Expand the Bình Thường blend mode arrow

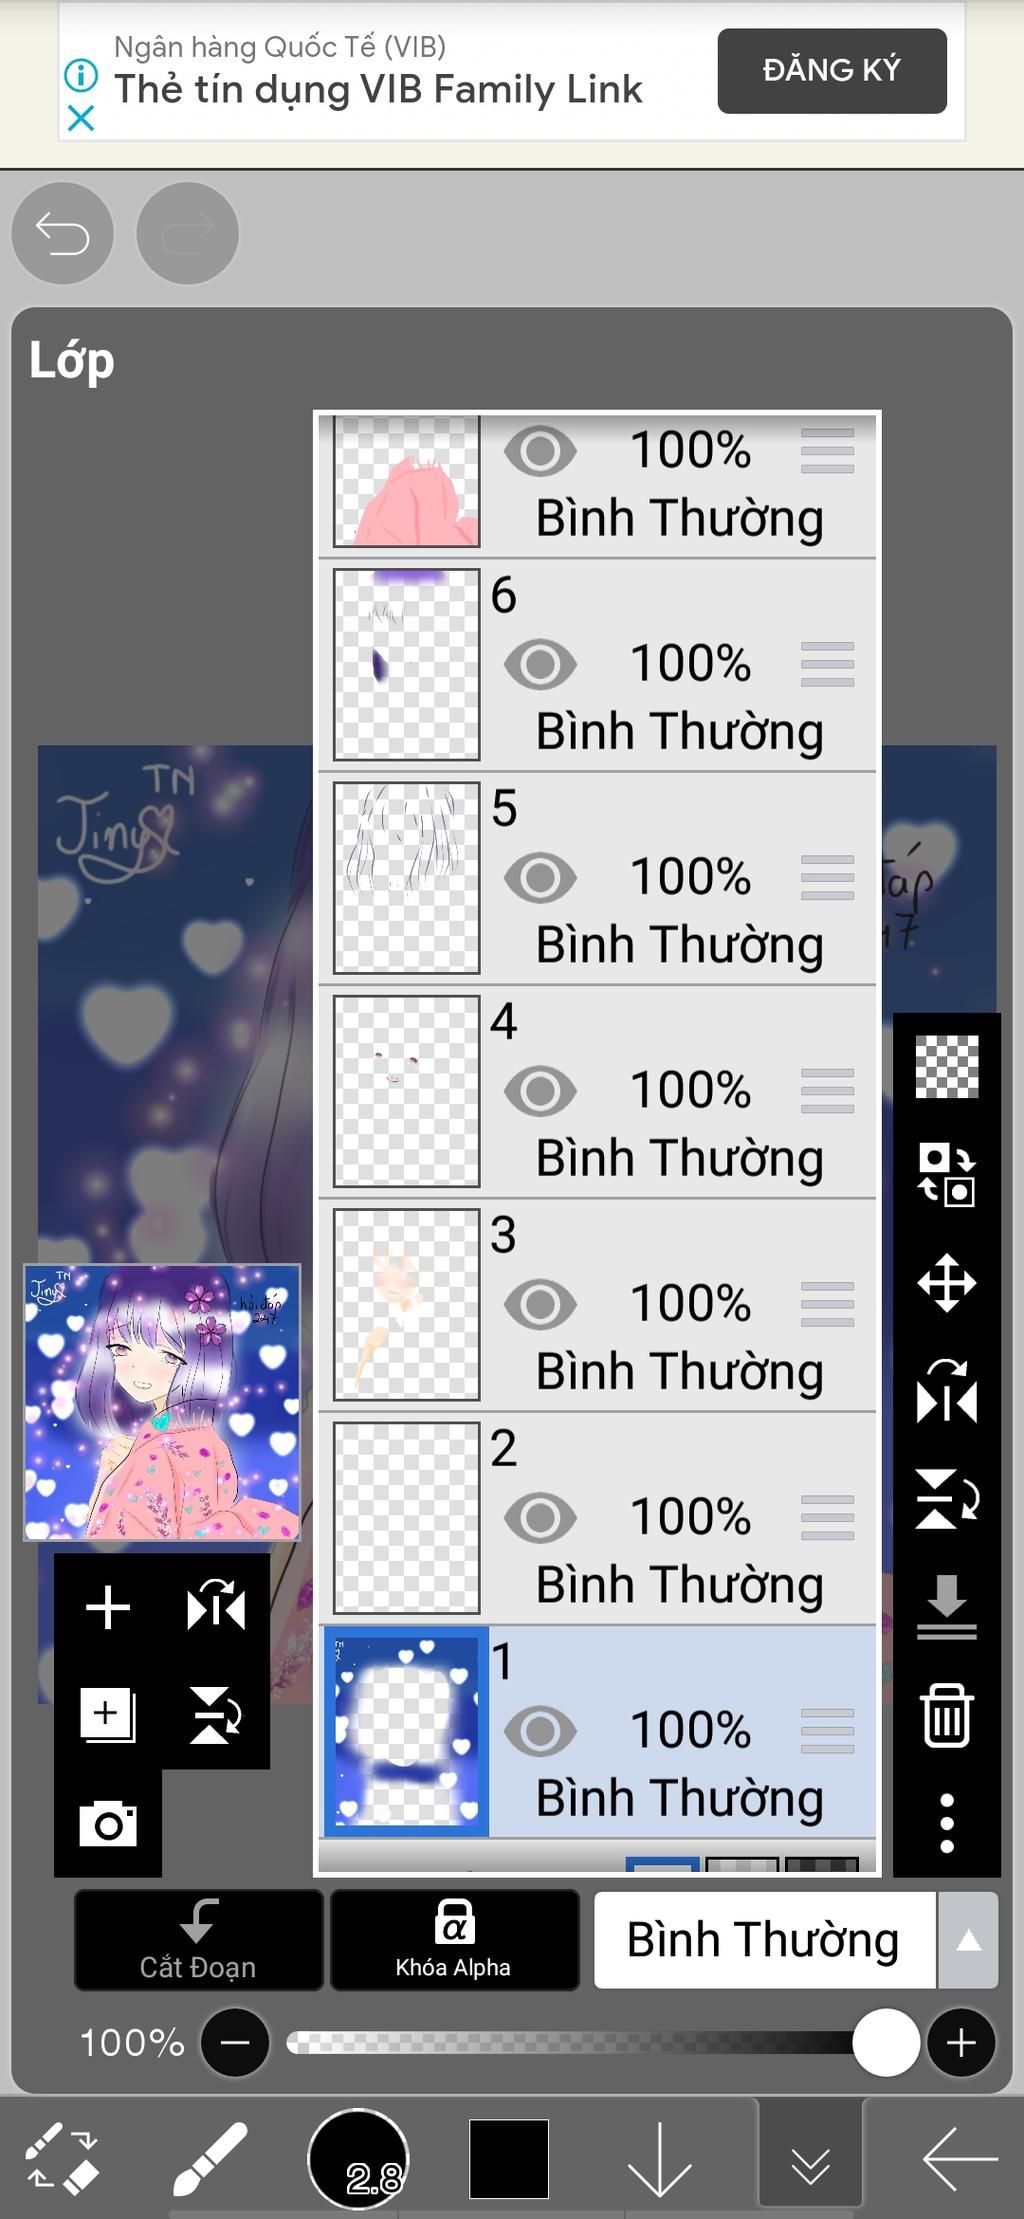tap(968, 1940)
